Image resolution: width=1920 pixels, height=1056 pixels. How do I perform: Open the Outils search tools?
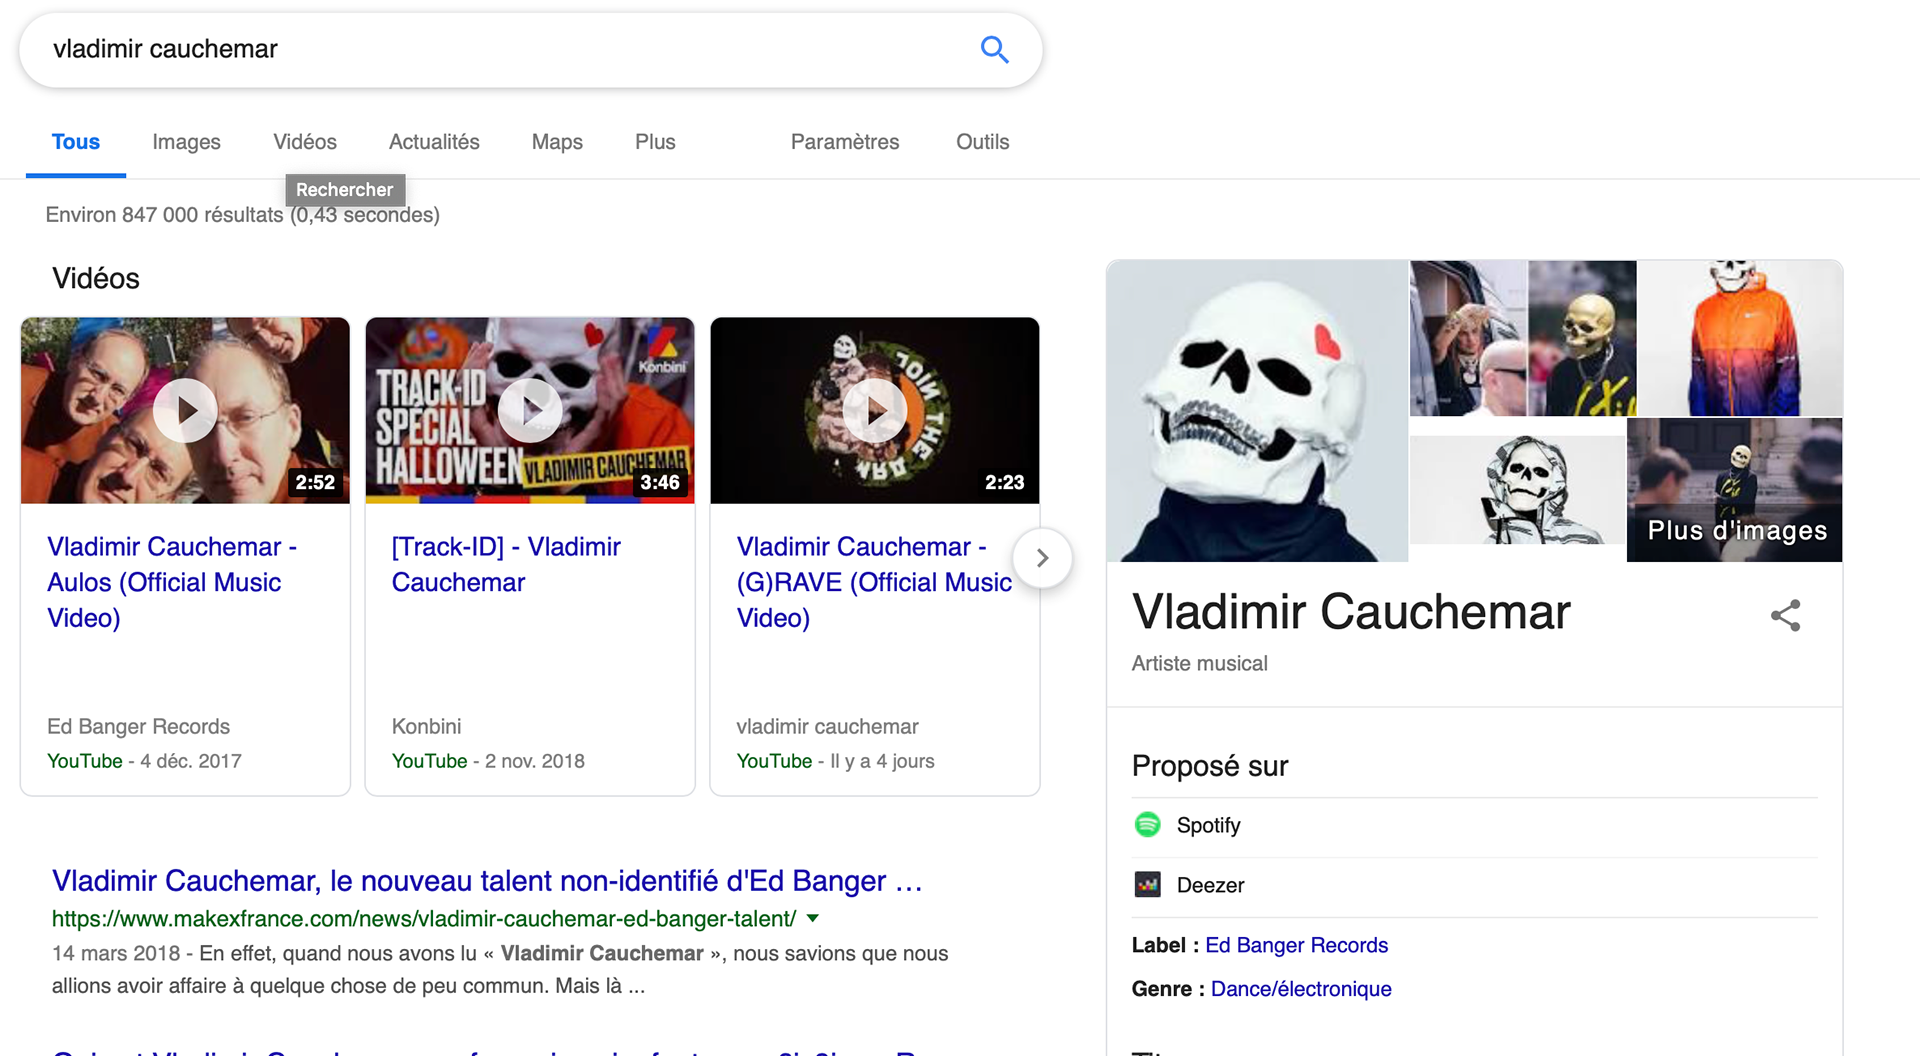982,142
